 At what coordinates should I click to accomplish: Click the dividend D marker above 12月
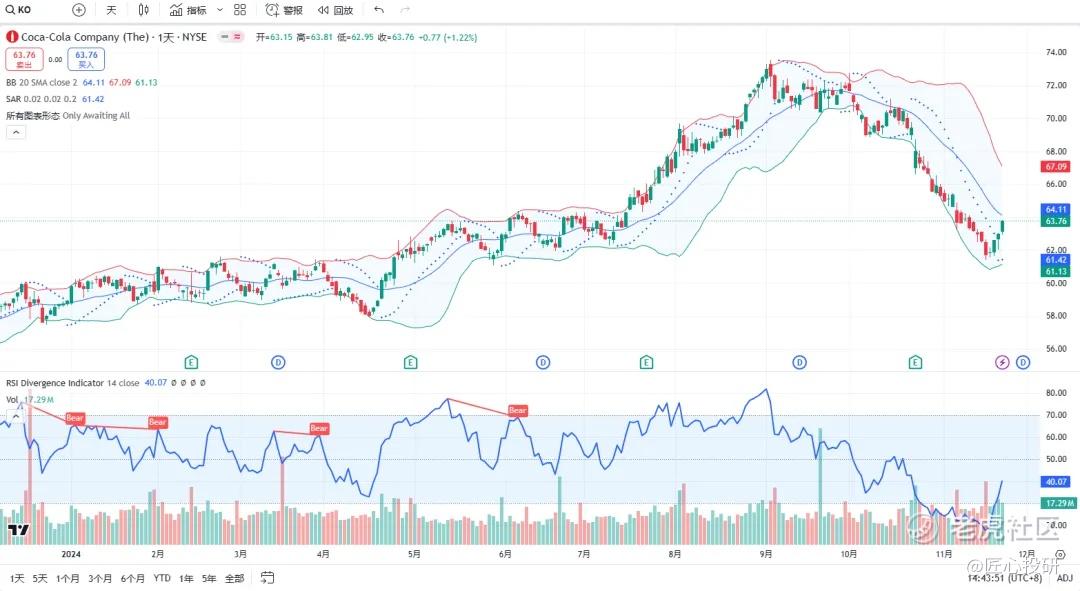click(1023, 362)
